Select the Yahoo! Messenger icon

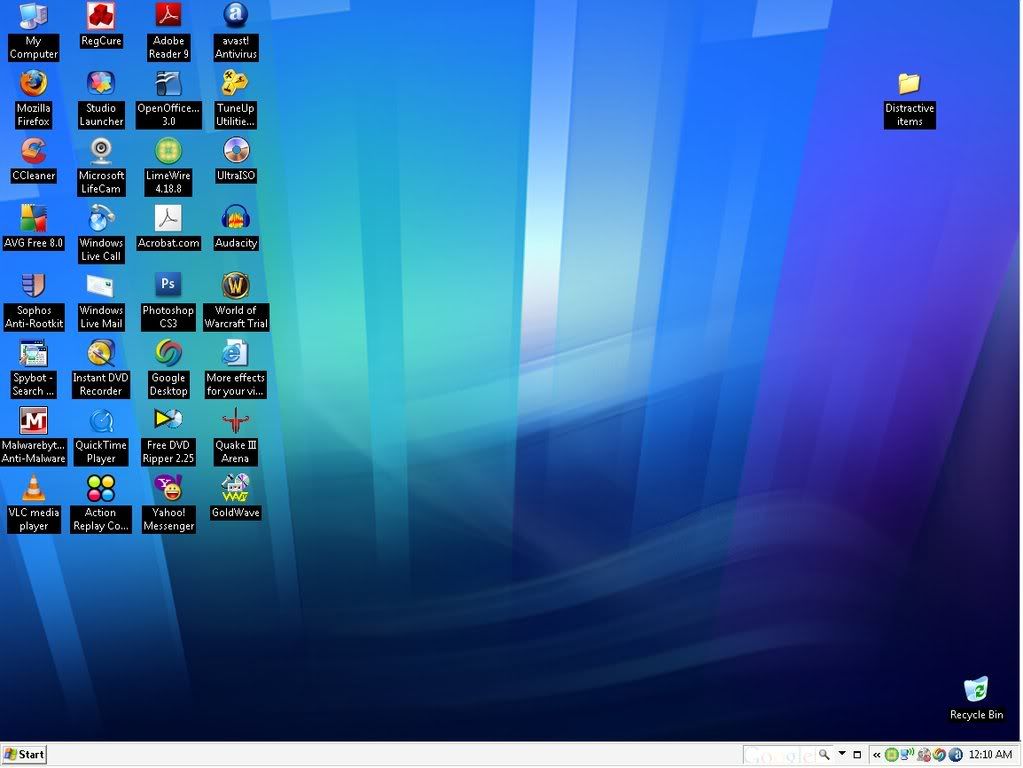coord(168,503)
